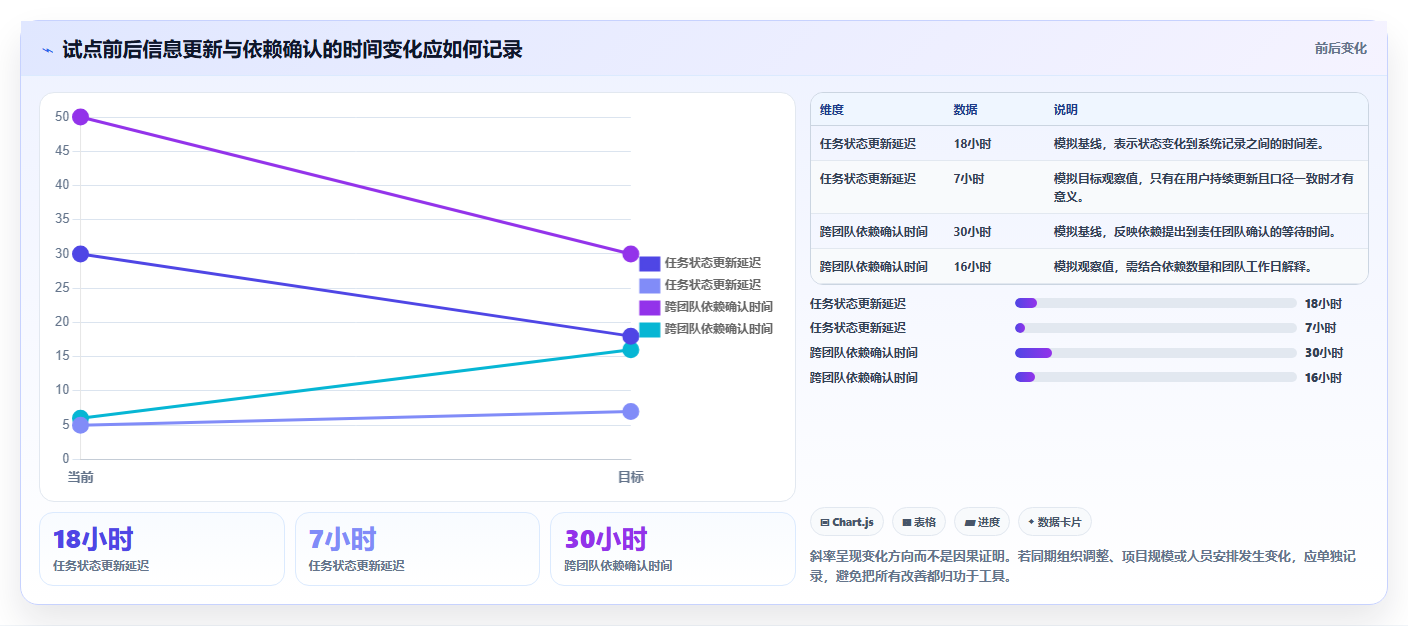Click the 18小时 value right of progress bars
Viewport: 1408px width, 626px height.
1323,304
